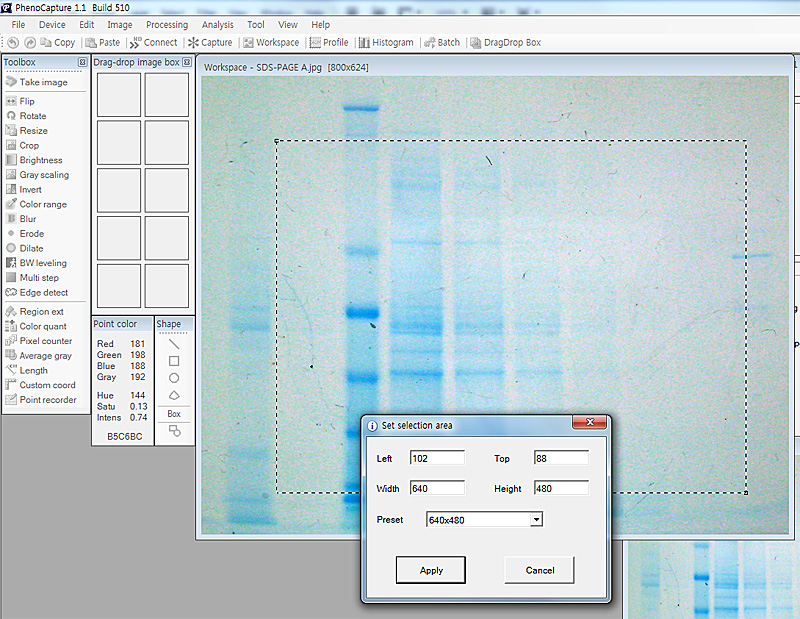Choose the Crop tool
This screenshot has height=619, width=800.
point(29,145)
